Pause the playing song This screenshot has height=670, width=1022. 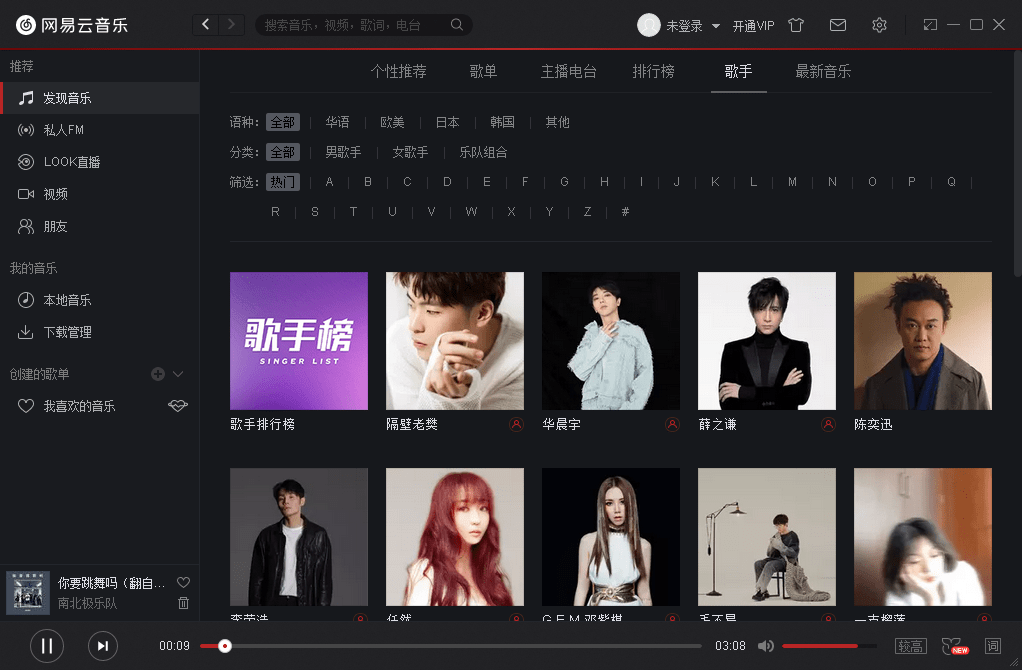pos(47,646)
